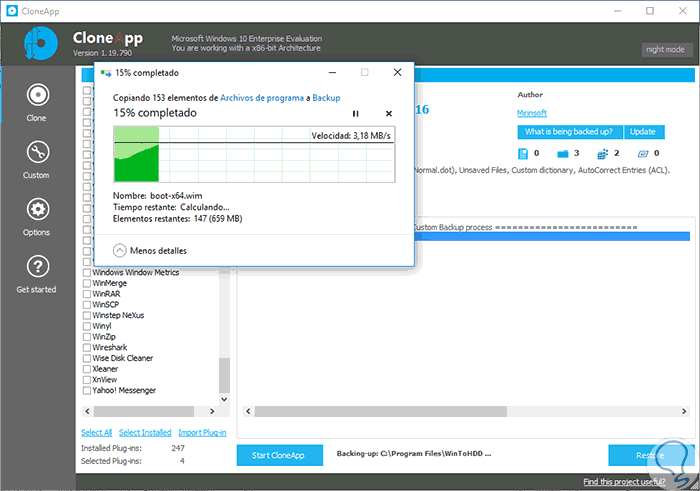Click the Update button

644,132
